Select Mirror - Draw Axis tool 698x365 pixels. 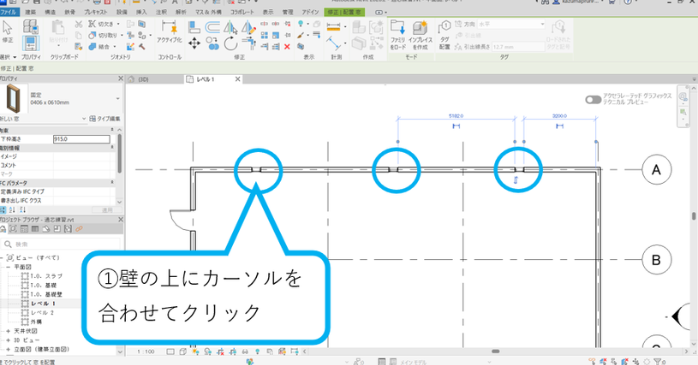pyautogui.click(x=248, y=28)
